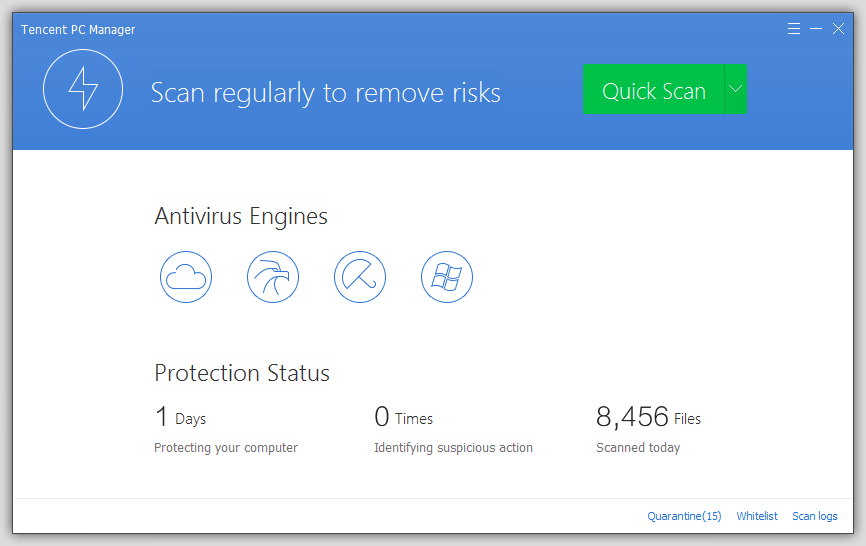Click the Protection Status heading
Image resolution: width=866 pixels, height=546 pixels.
242,373
